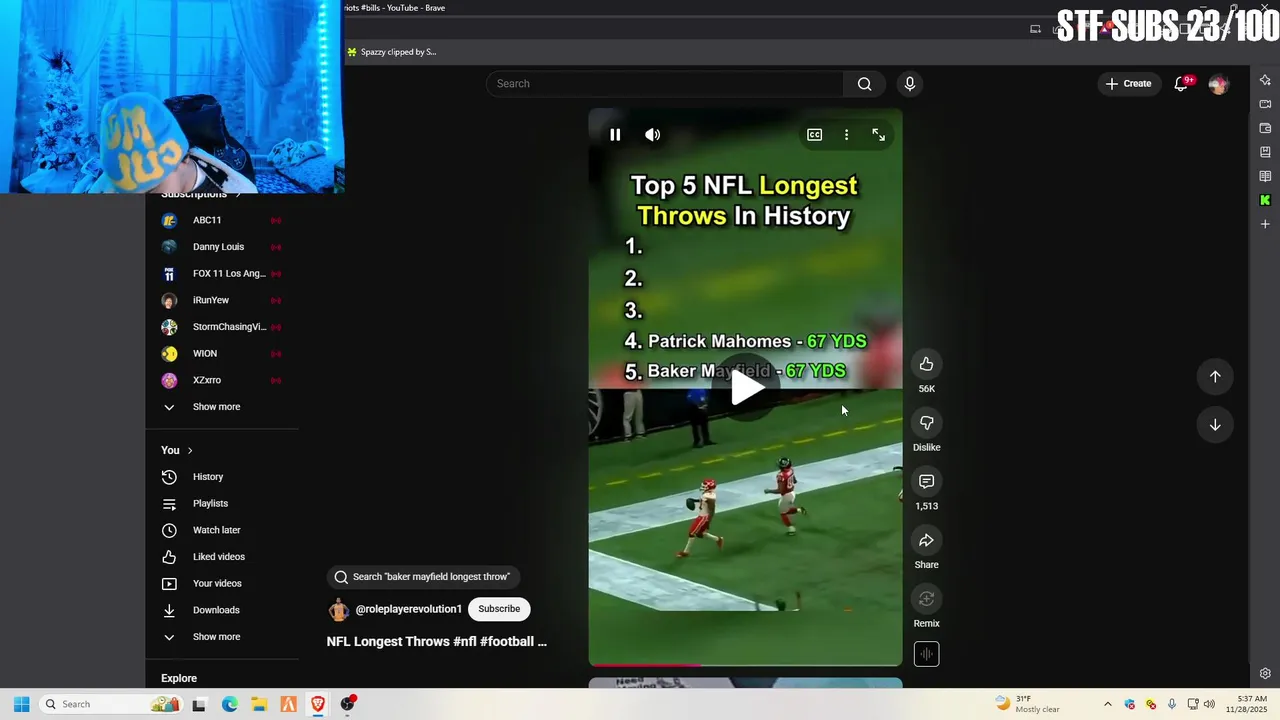
Task: Pause the Shorts video
Action: pos(615,135)
